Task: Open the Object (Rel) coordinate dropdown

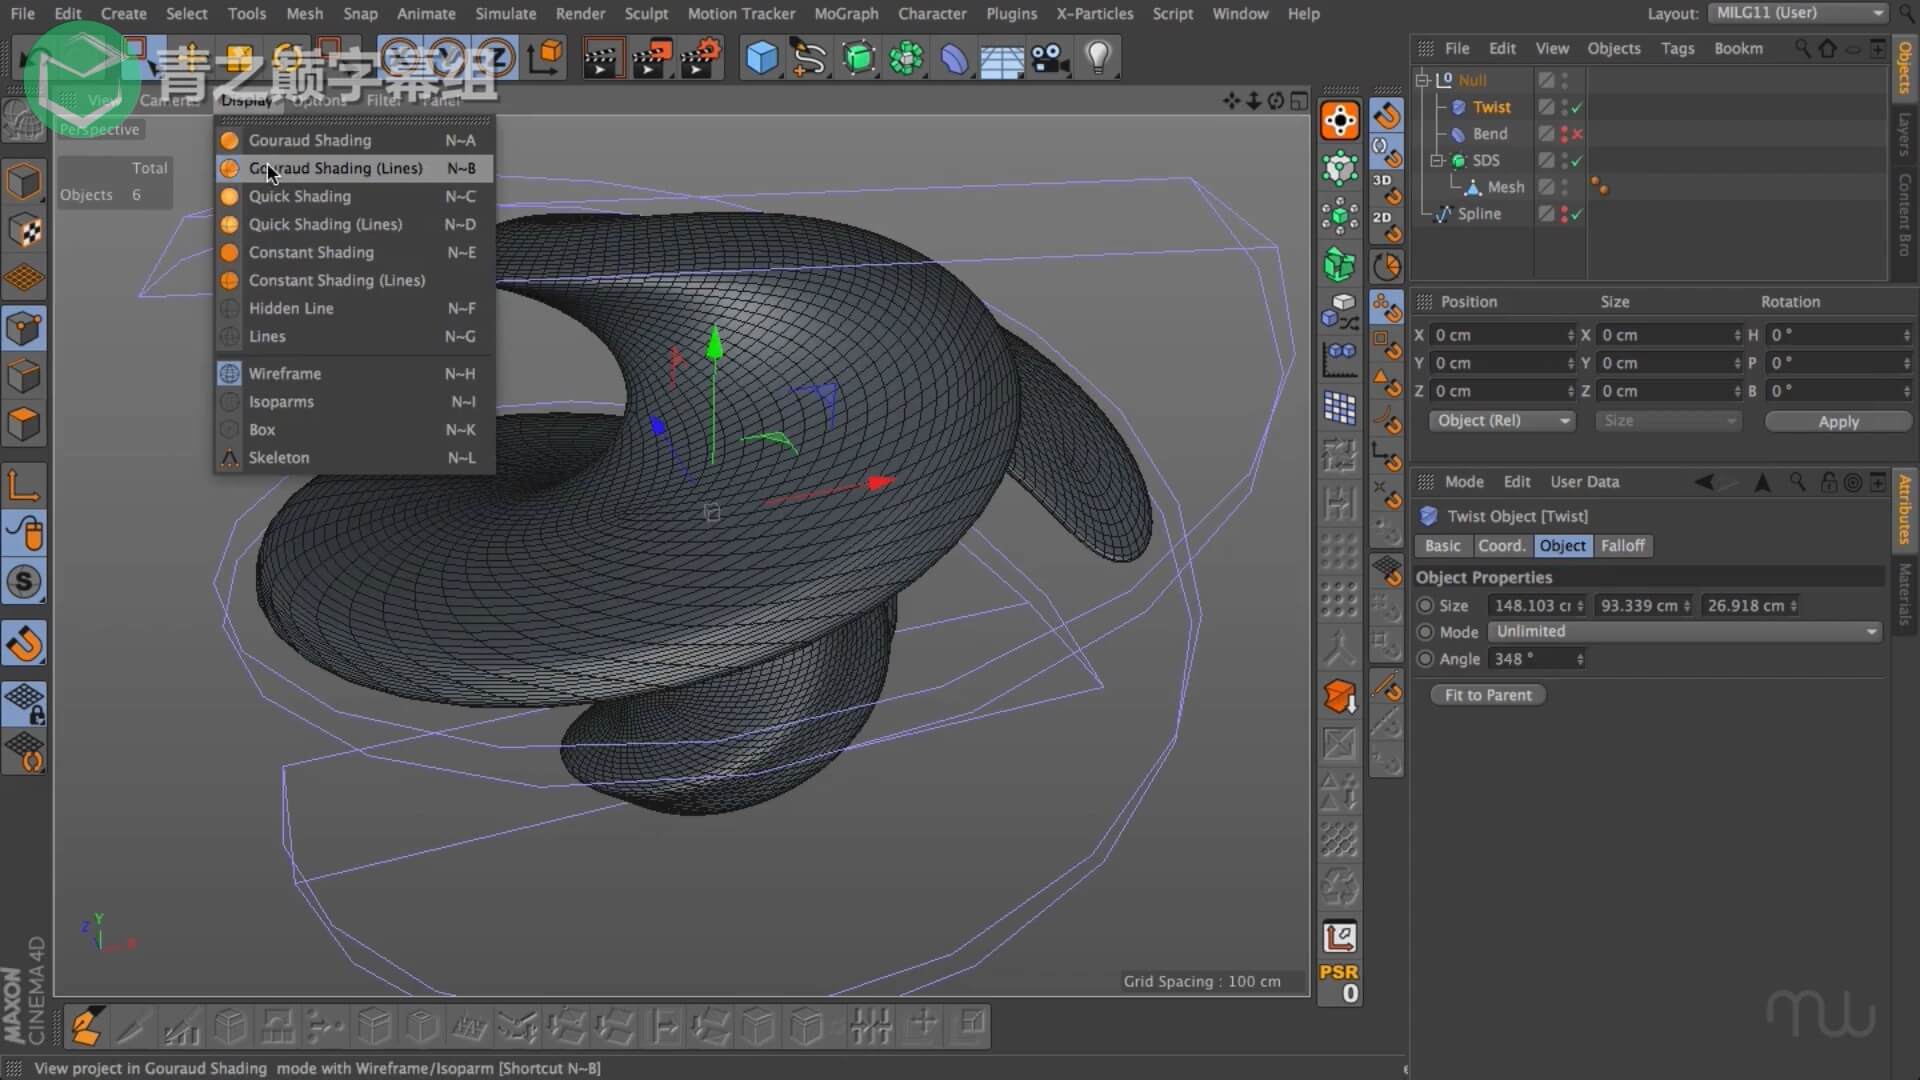Action: pyautogui.click(x=1501, y=421)
